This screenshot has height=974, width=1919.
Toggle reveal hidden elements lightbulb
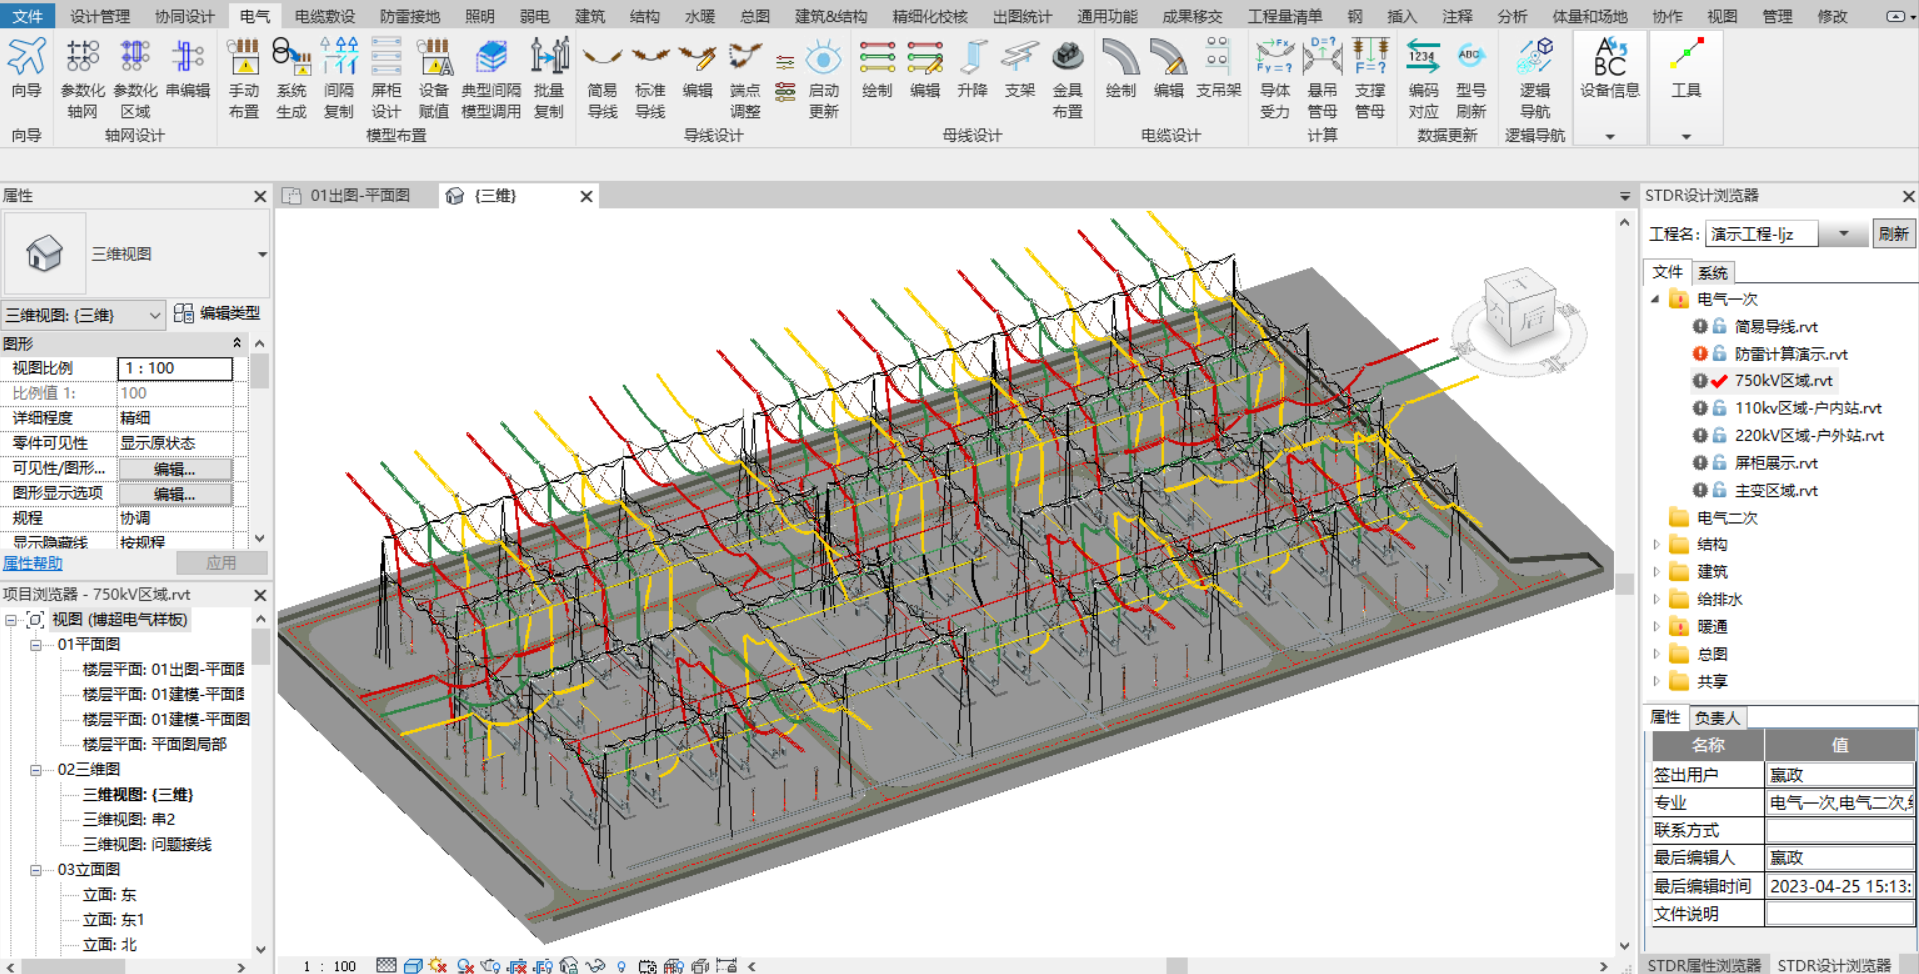coord(621,965)
